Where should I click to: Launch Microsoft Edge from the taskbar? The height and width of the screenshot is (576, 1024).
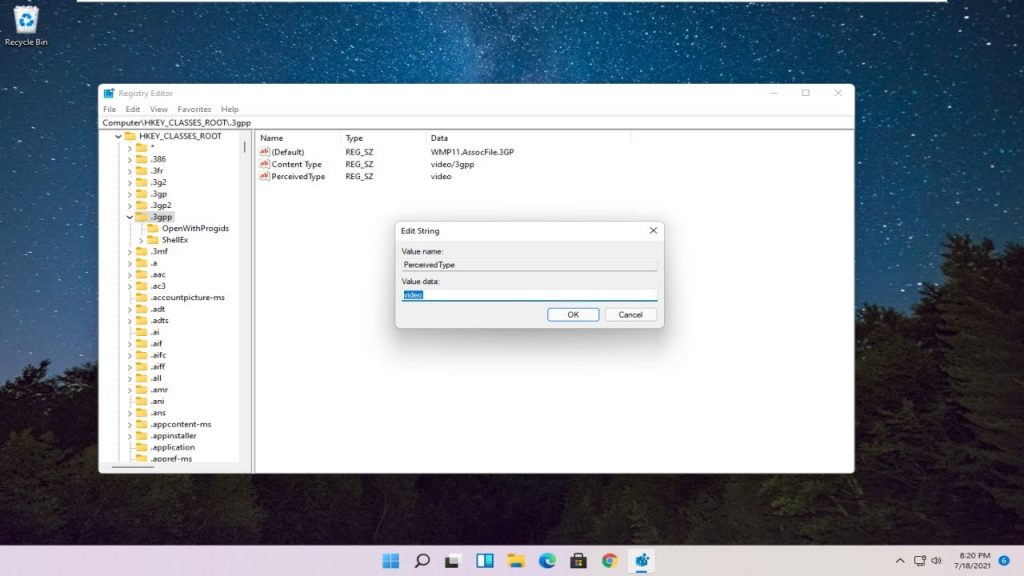547,561
